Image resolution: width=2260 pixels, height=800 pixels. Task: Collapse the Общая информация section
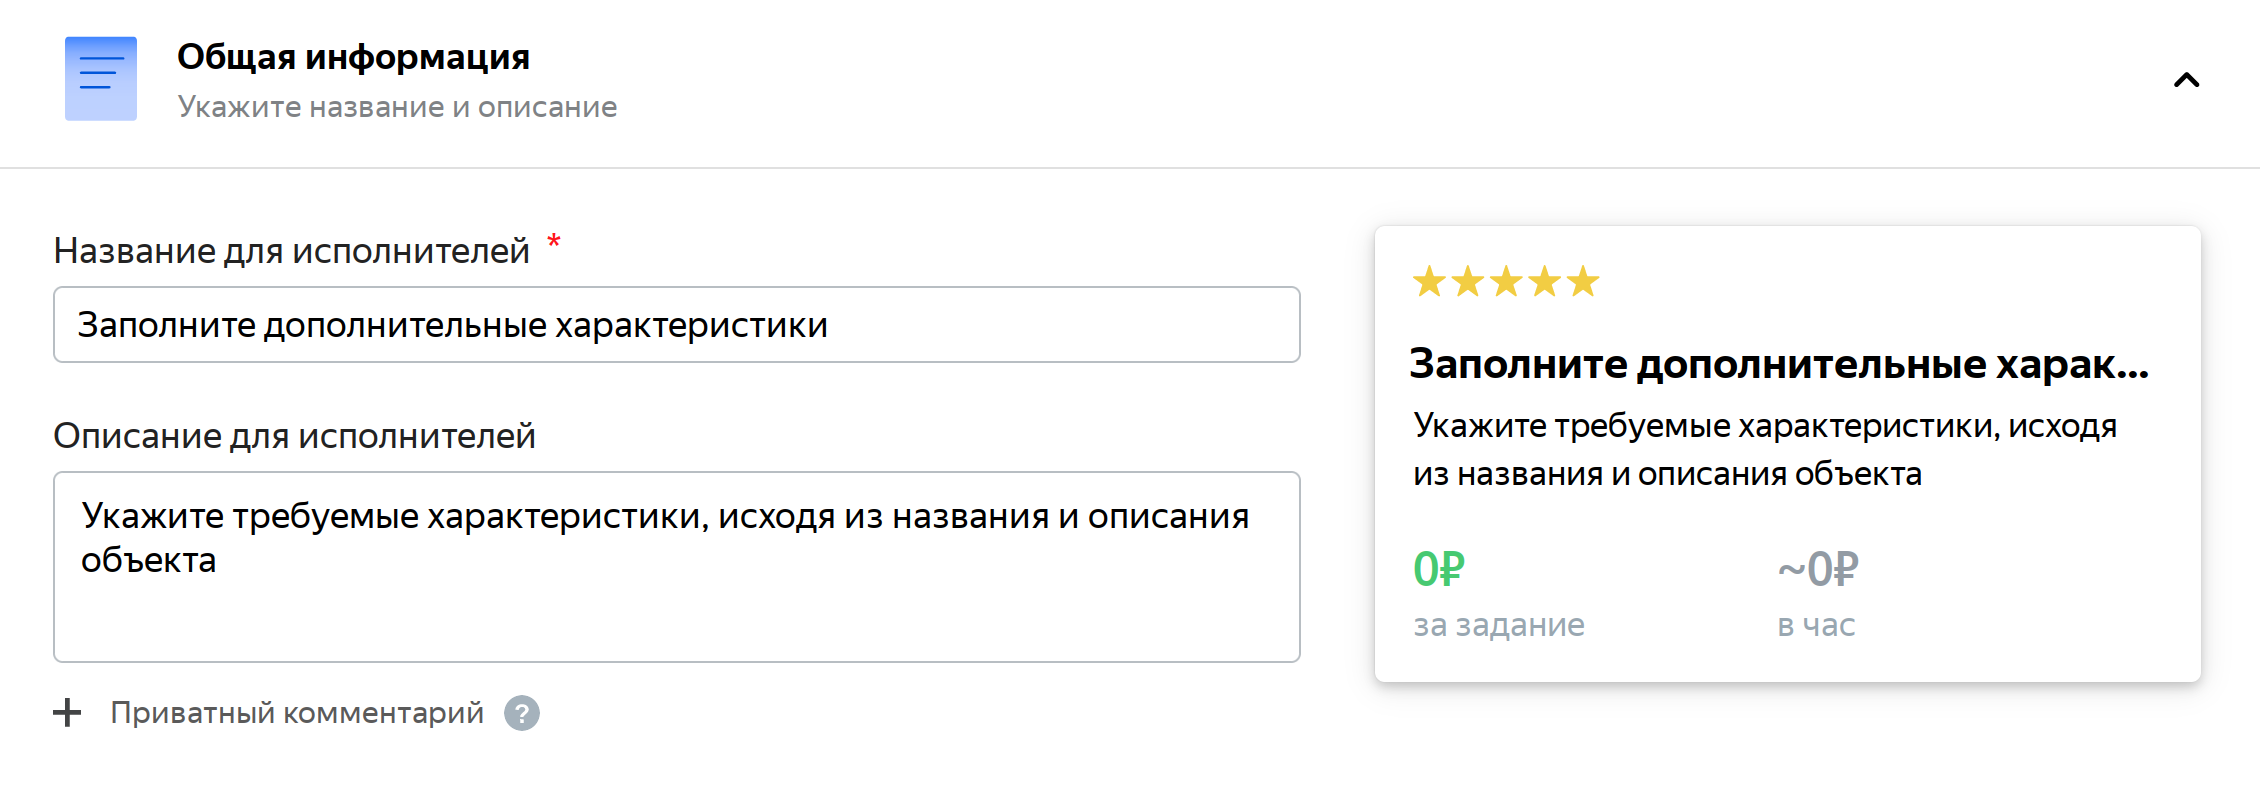click(x=2186, y=80)
